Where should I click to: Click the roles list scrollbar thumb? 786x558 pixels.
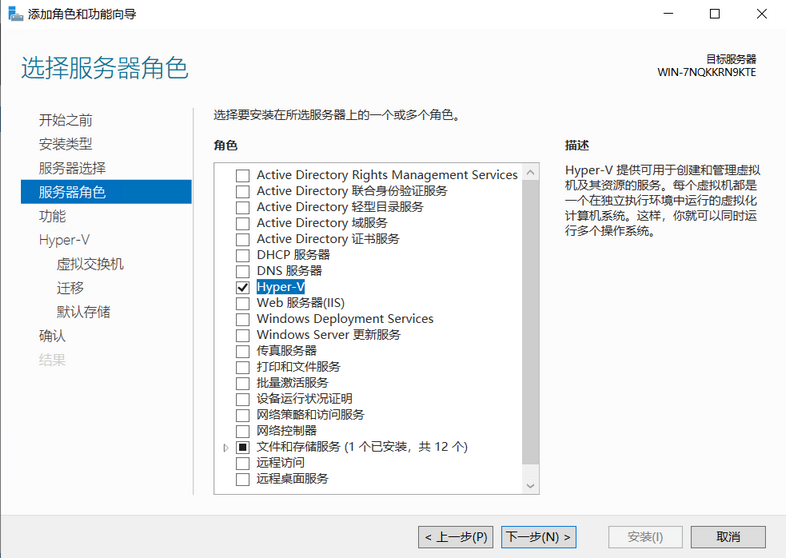tap(530, 322)
